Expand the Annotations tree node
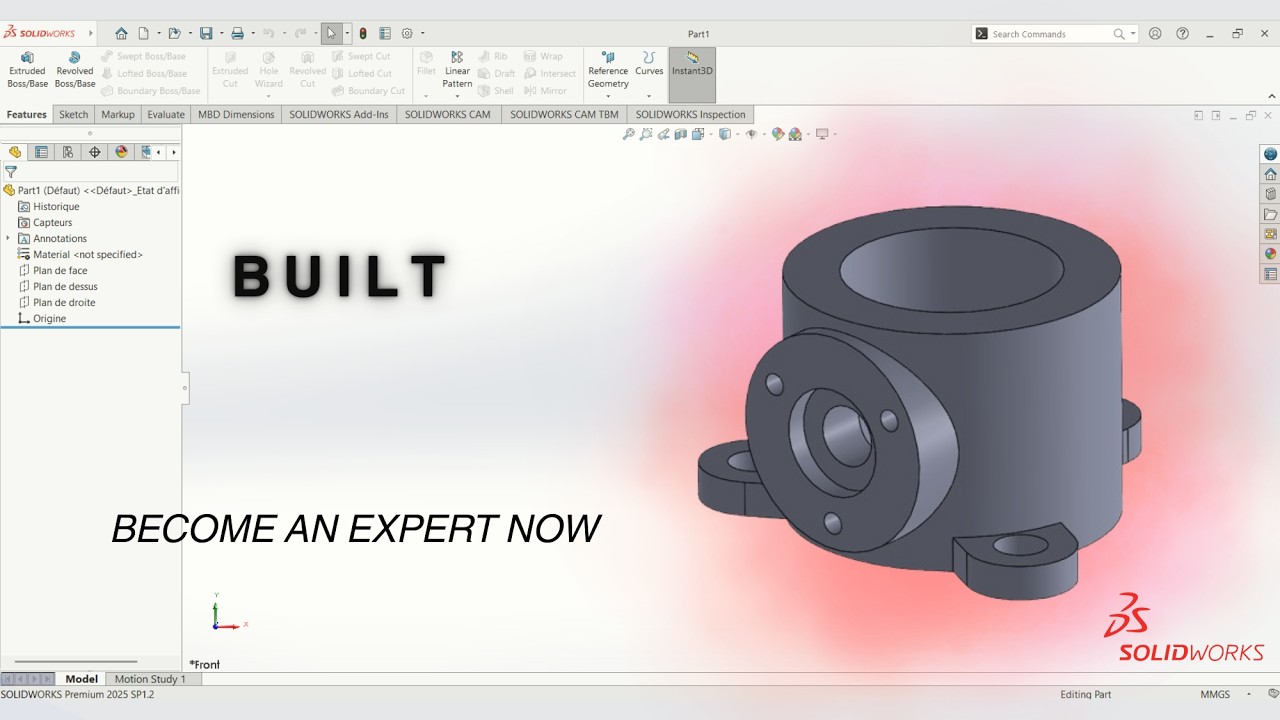The width and height of the screenshot is (1280, 720). tap(8, 238)
